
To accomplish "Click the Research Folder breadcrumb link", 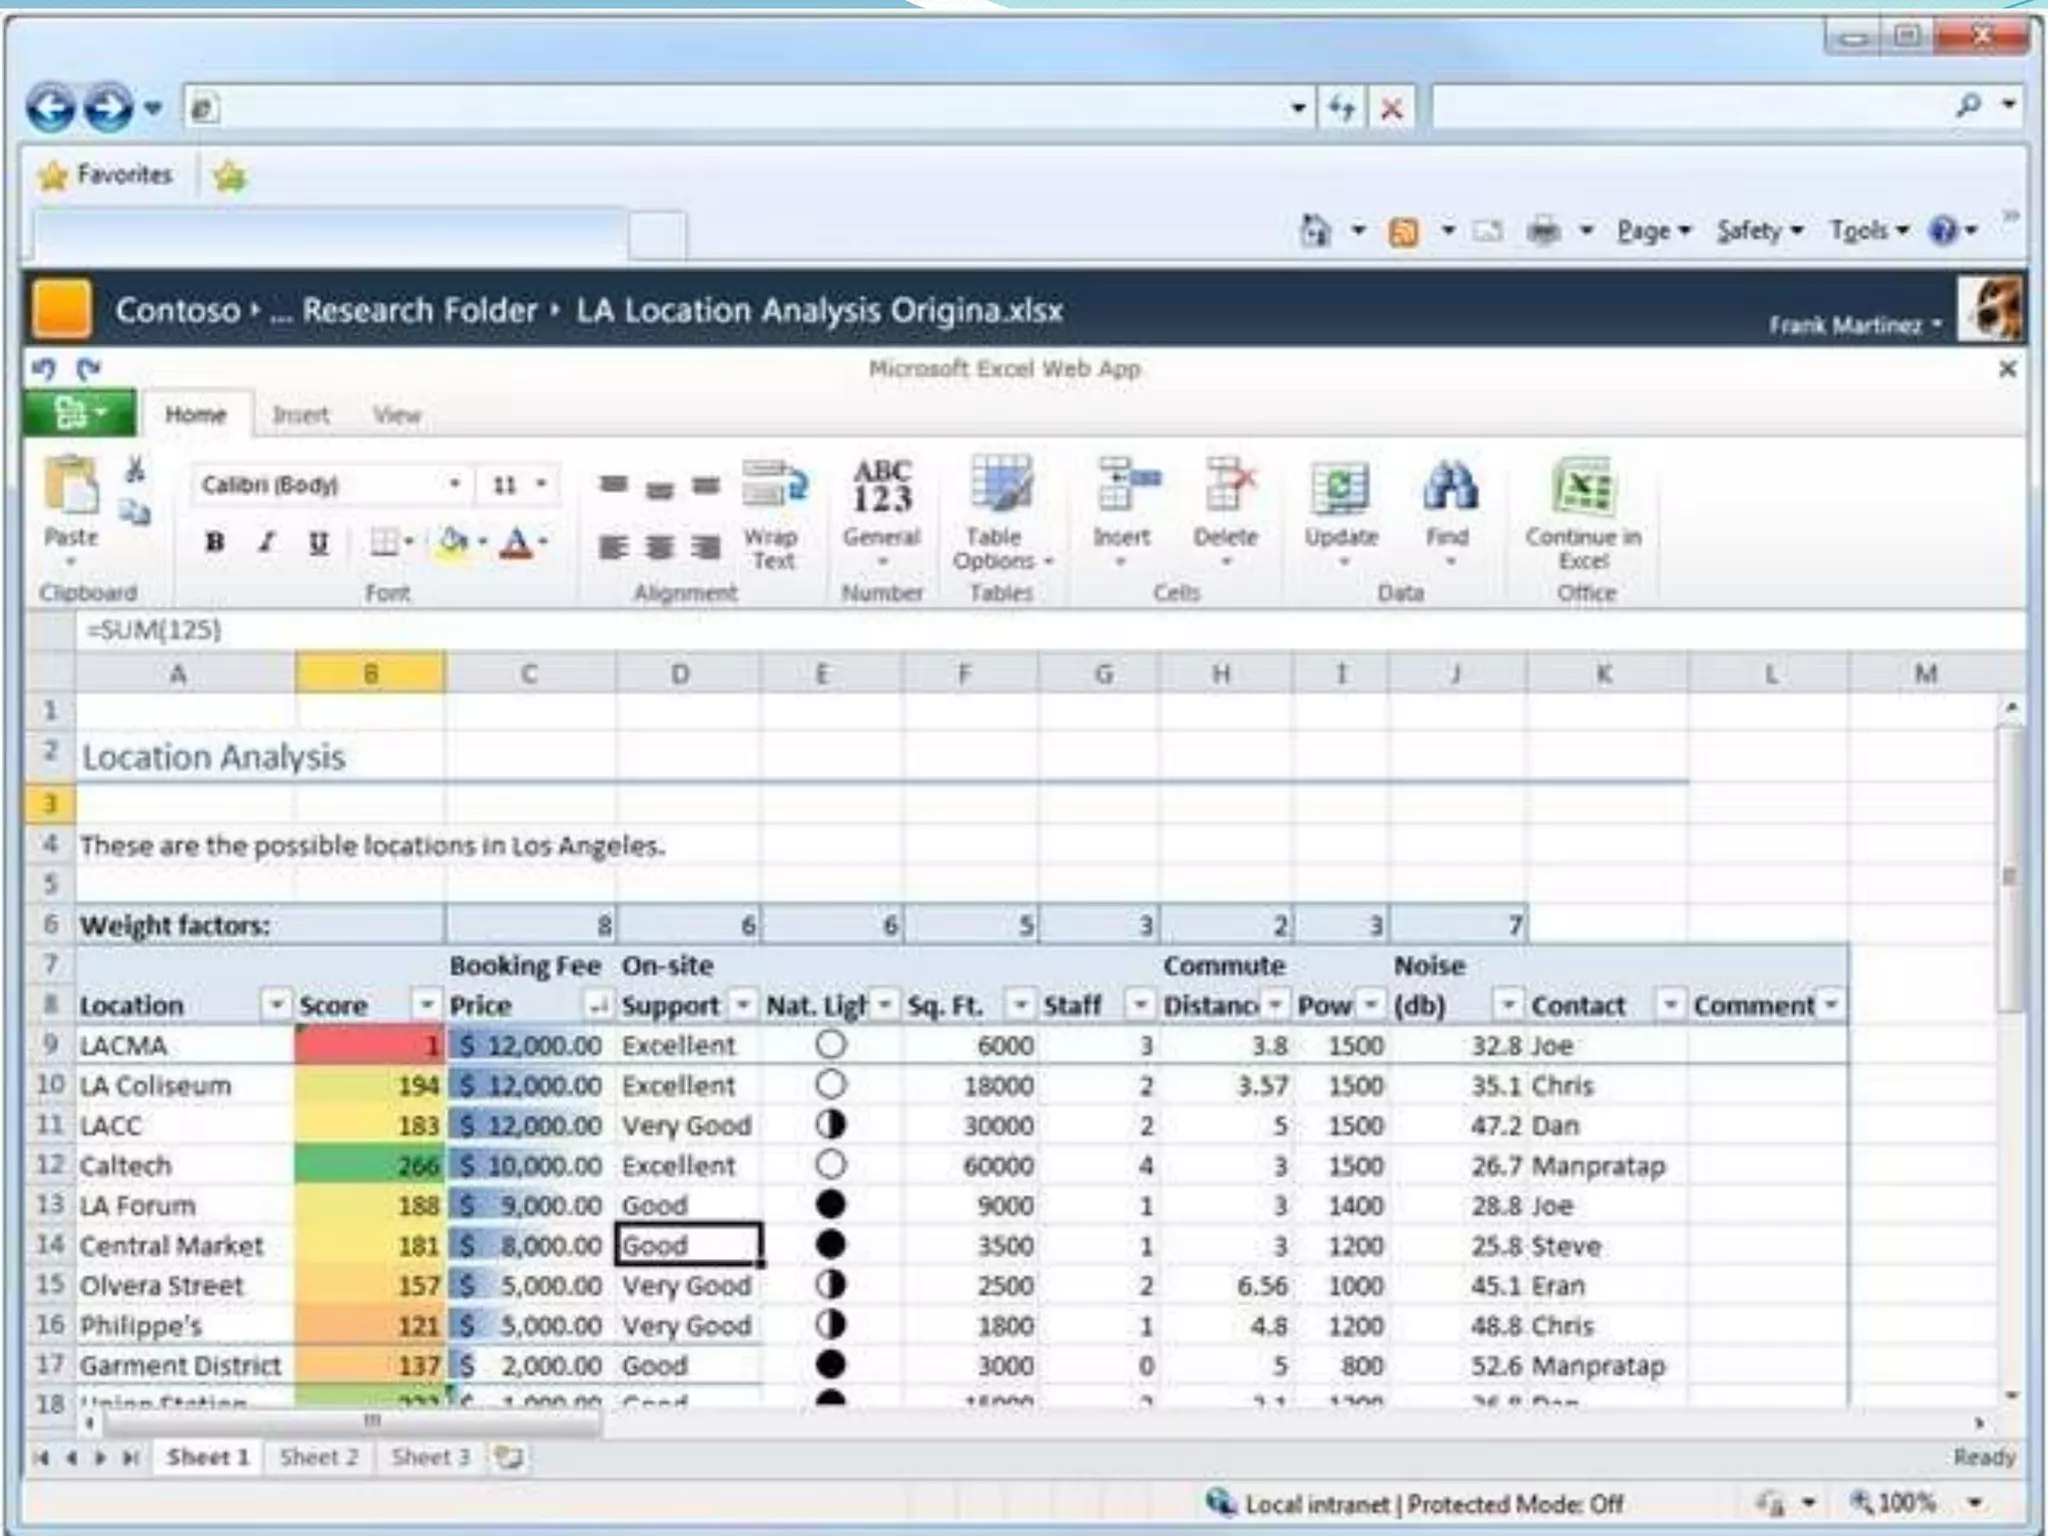I will pyautogui.click(x=420, y=311).
